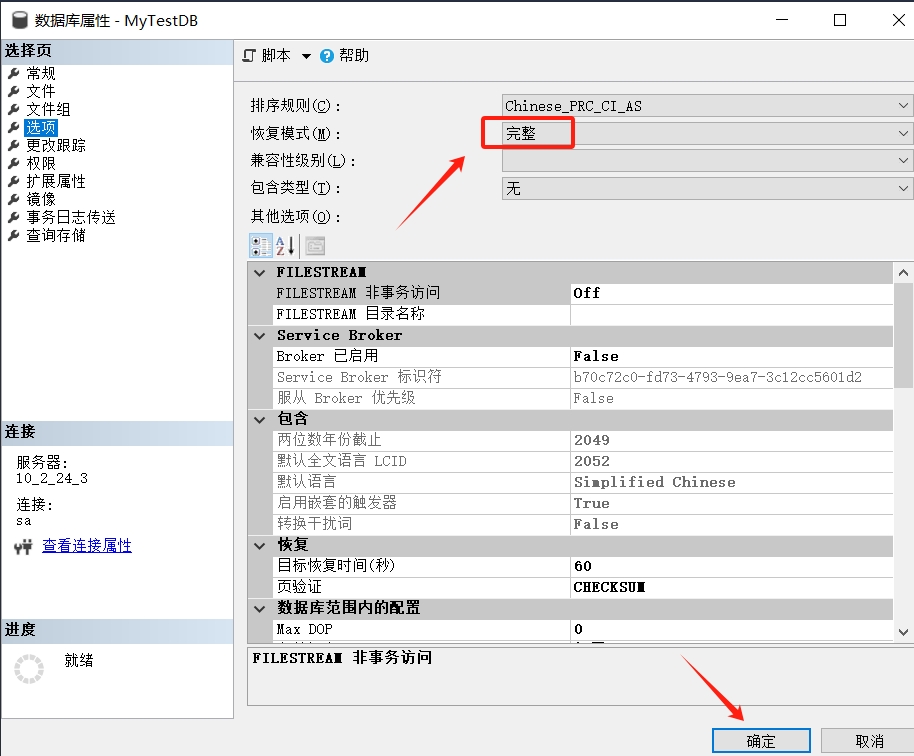
Task: Open script dropdown arrow next to 脚本
Action: 306,56
